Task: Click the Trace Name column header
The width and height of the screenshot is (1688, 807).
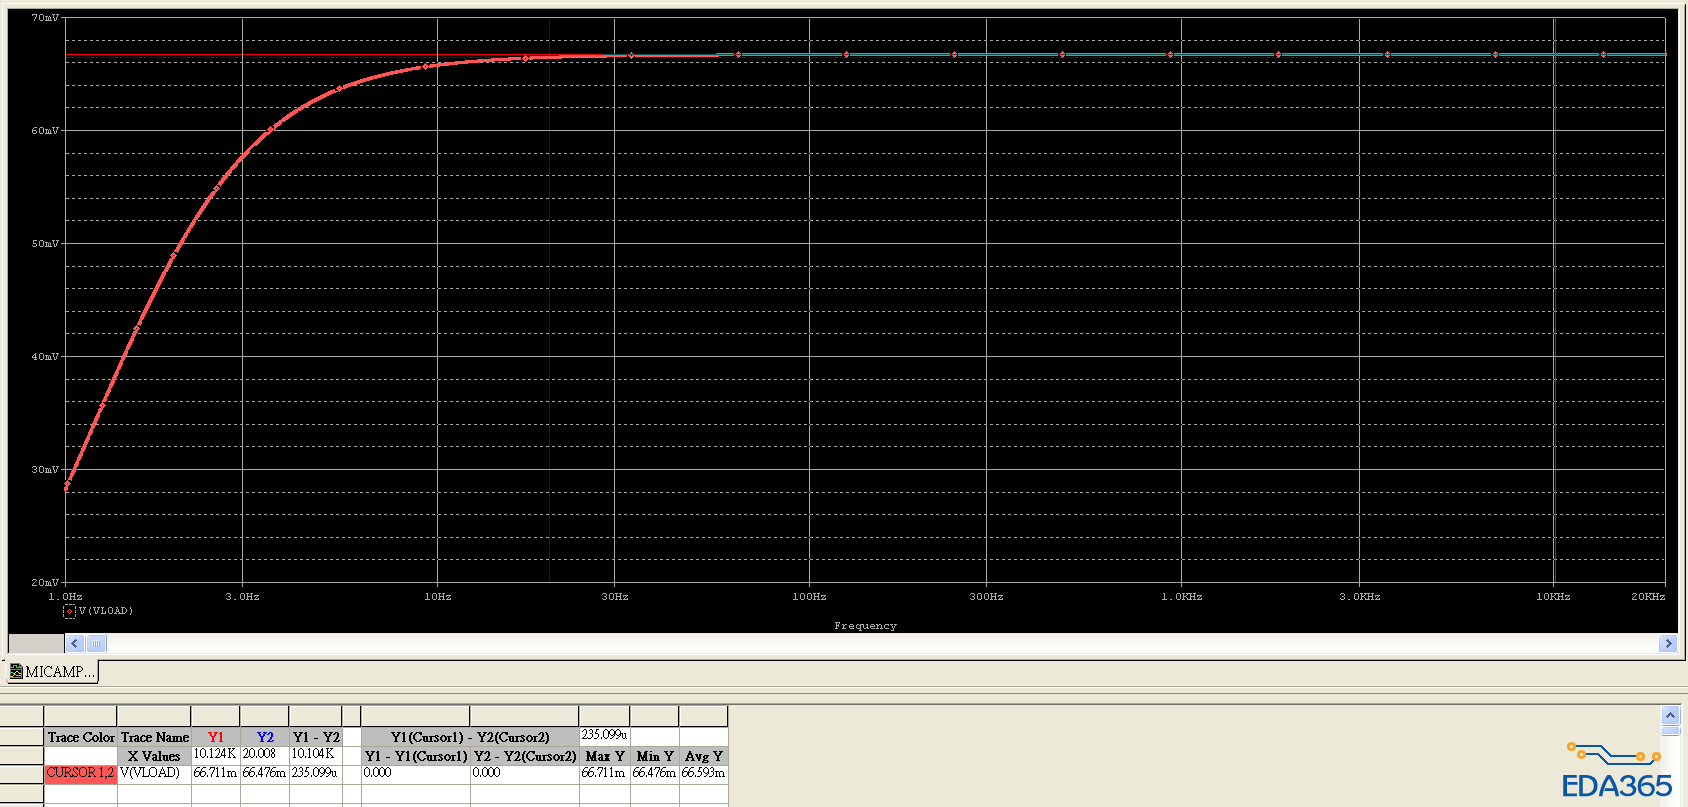Action: pyautogui.click(x=155, y=737)
